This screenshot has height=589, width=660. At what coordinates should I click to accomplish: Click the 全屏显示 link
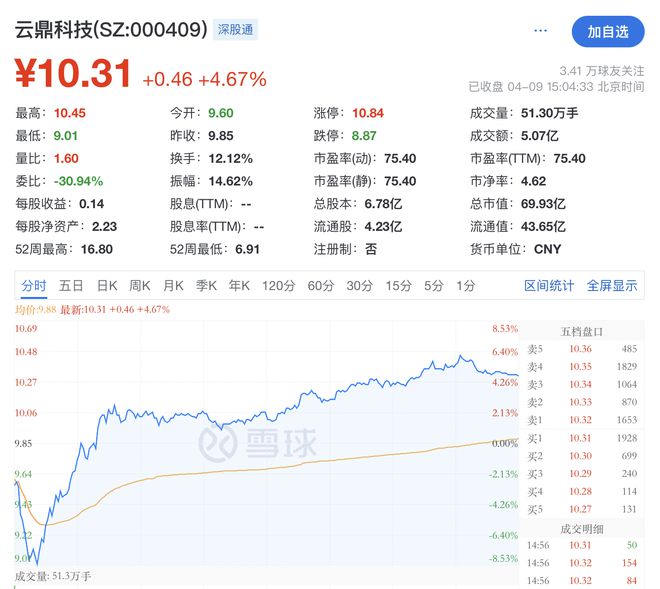point(612,286)
